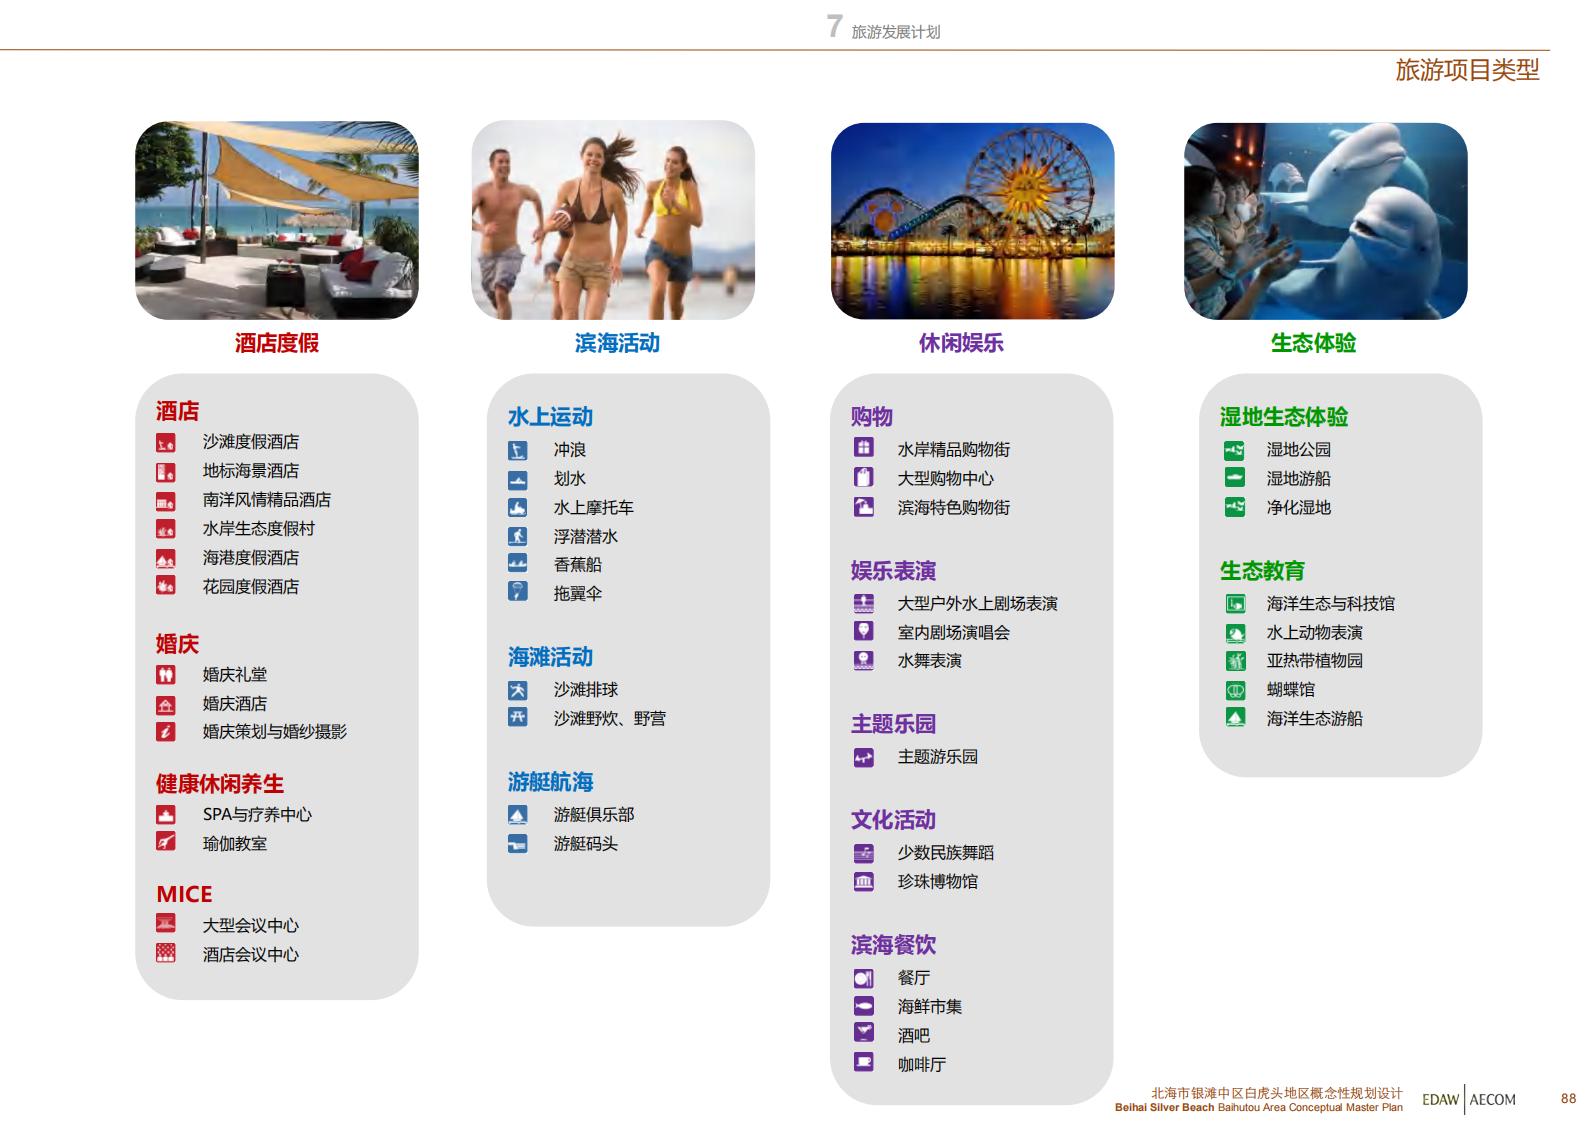Click the dock icon beside 游艇码头
Image resolution: width=1588 pixels, height=1123 pixels.
[517, 844]
